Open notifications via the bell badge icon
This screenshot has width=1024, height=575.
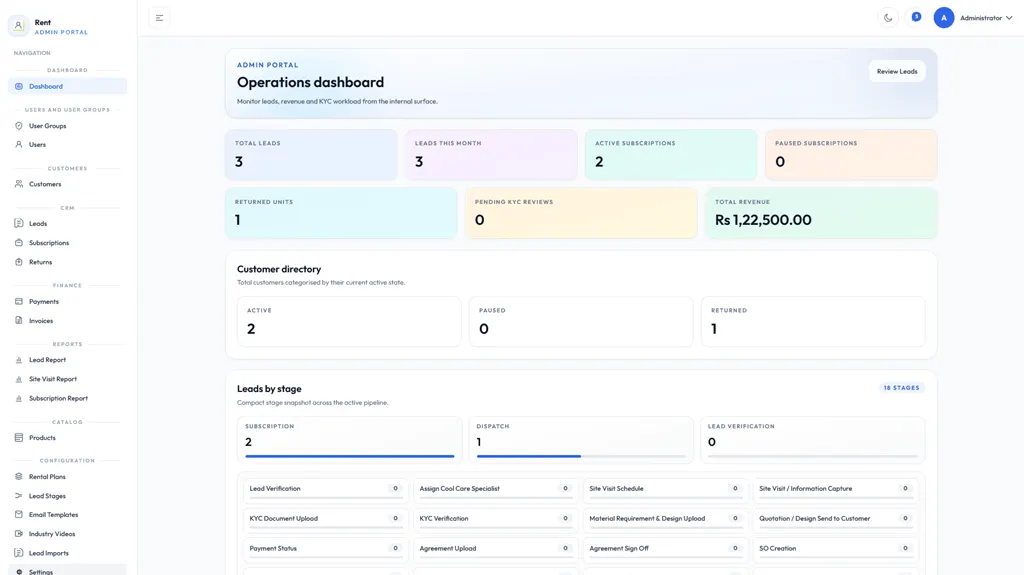point(916,18)
